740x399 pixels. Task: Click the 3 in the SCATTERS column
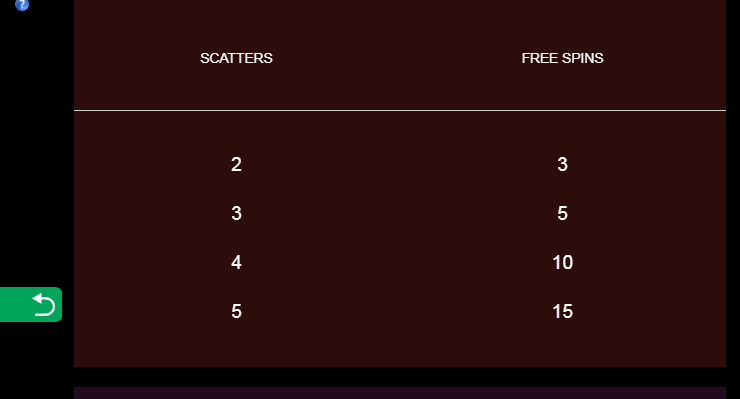tap(236, 213)
